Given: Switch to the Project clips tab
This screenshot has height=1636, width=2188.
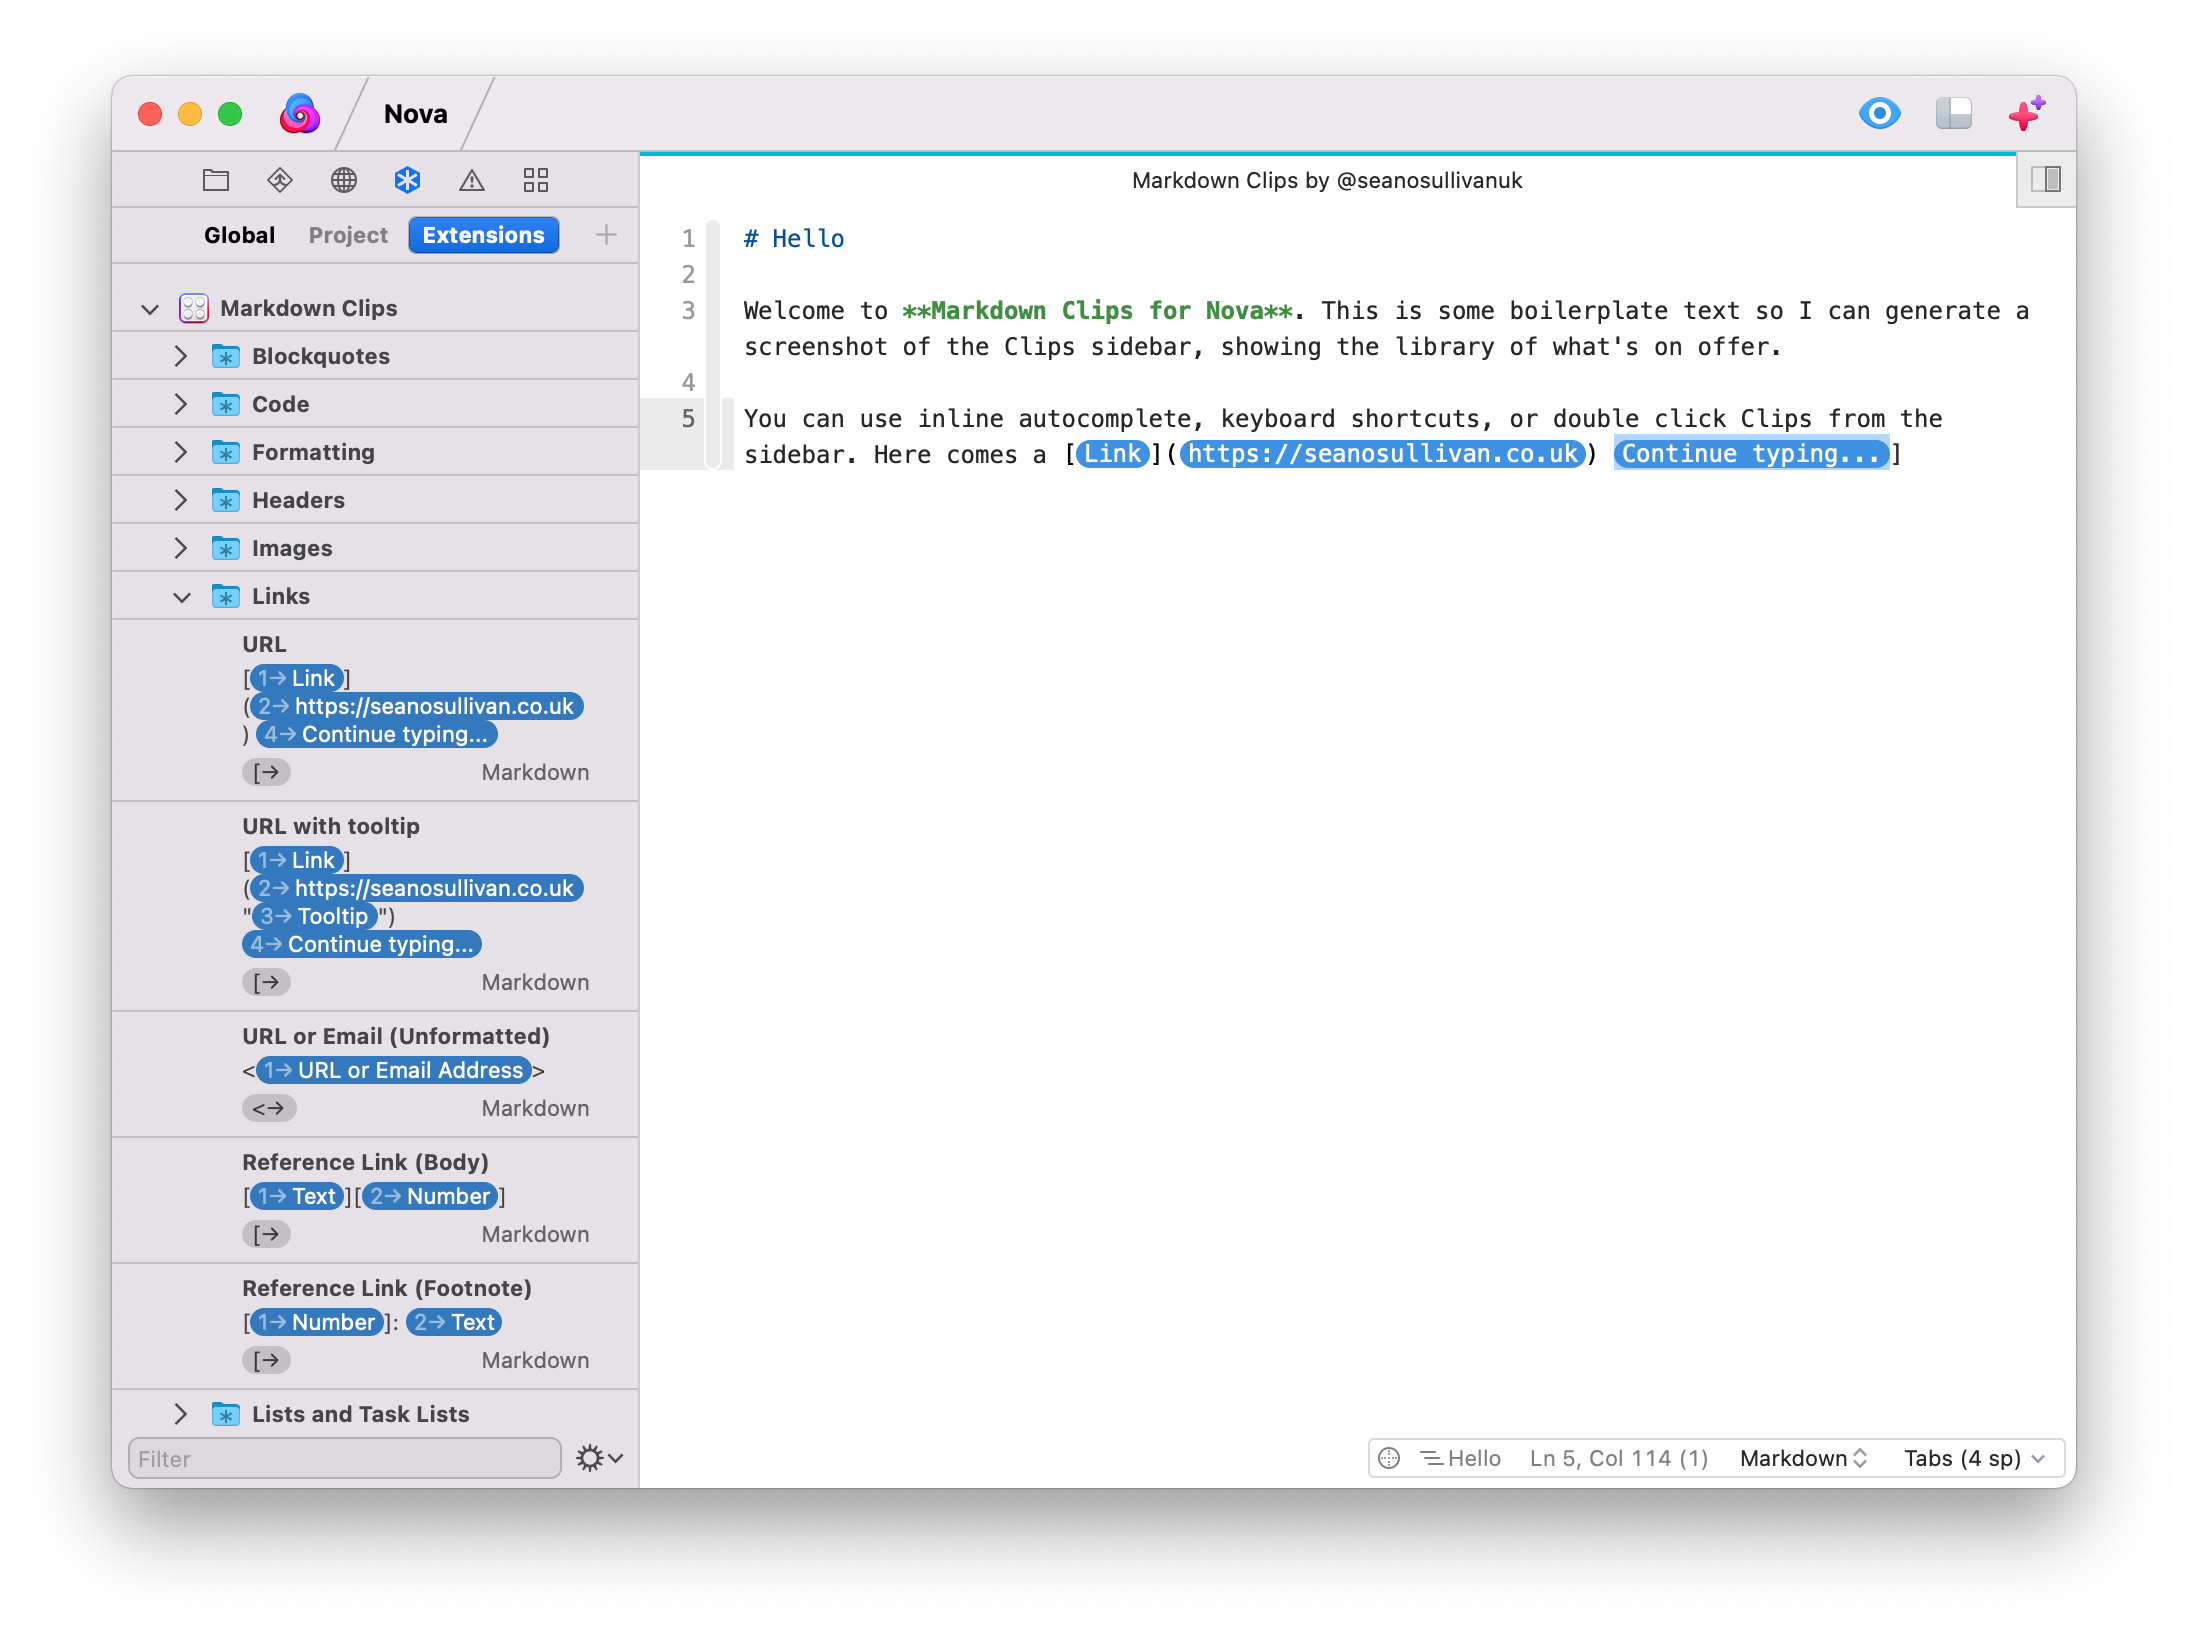Looking at the screenshot, I should pyautogui.click(x=347, y=235).
